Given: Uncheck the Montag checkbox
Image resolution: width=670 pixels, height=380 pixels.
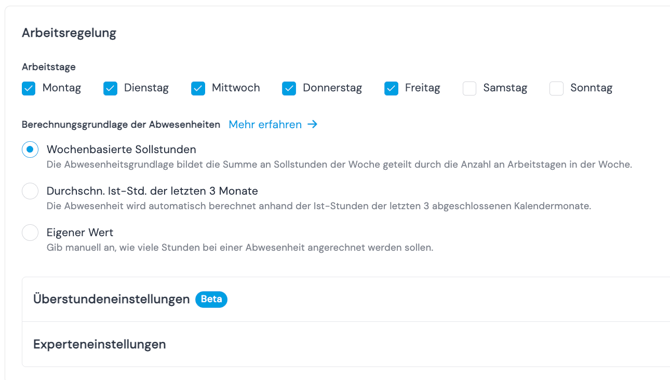Looking at the screenshot, I should click(x=29, y=88).
